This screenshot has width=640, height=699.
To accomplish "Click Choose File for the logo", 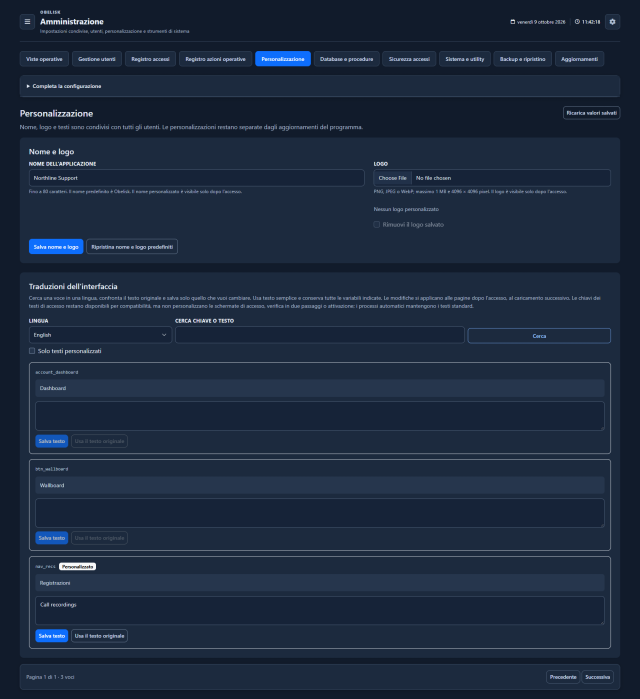I will pos(392,178).
